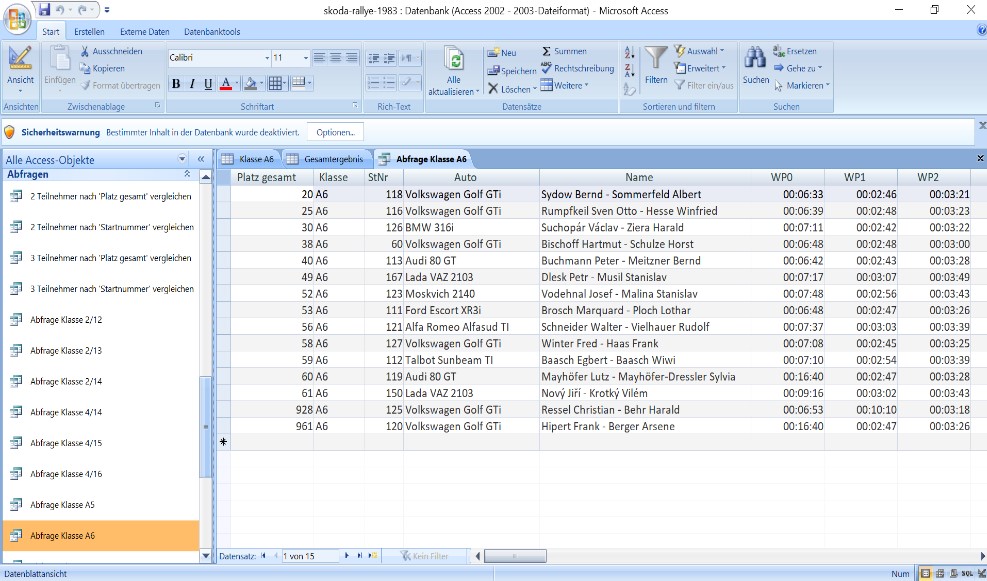
Task: Select the BMW 316i cell
Action: click(471, 227)
